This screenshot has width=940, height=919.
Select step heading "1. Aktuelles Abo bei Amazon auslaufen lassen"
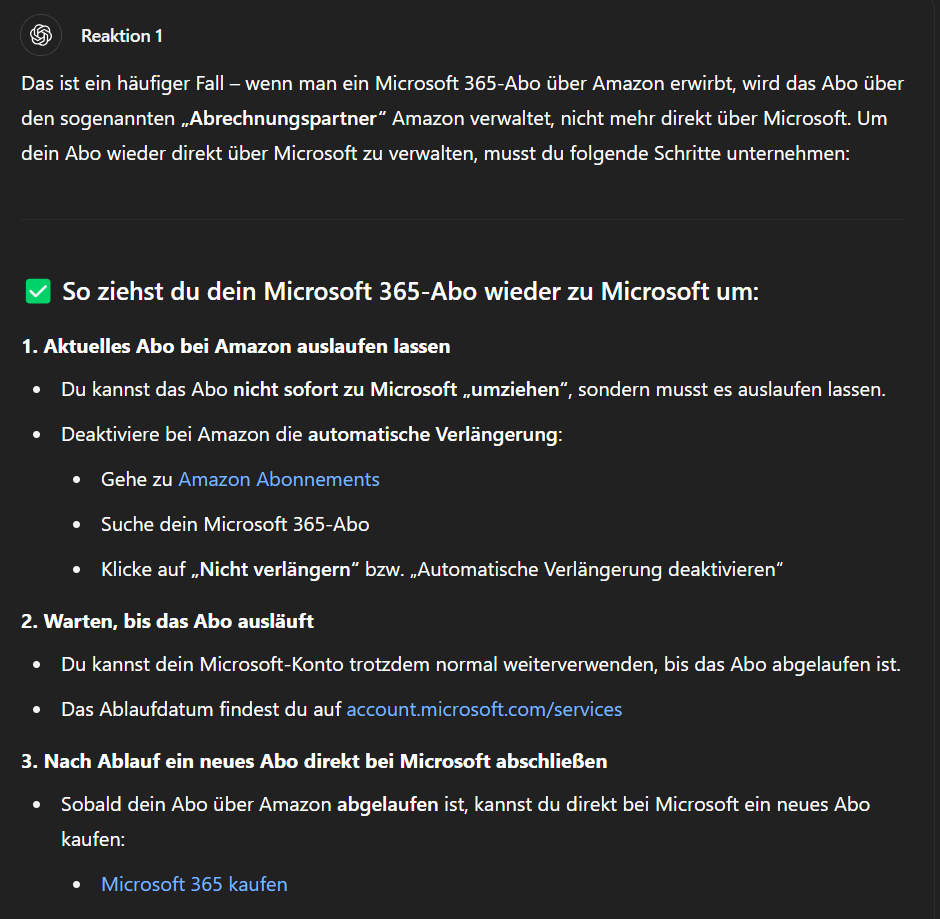236,346
